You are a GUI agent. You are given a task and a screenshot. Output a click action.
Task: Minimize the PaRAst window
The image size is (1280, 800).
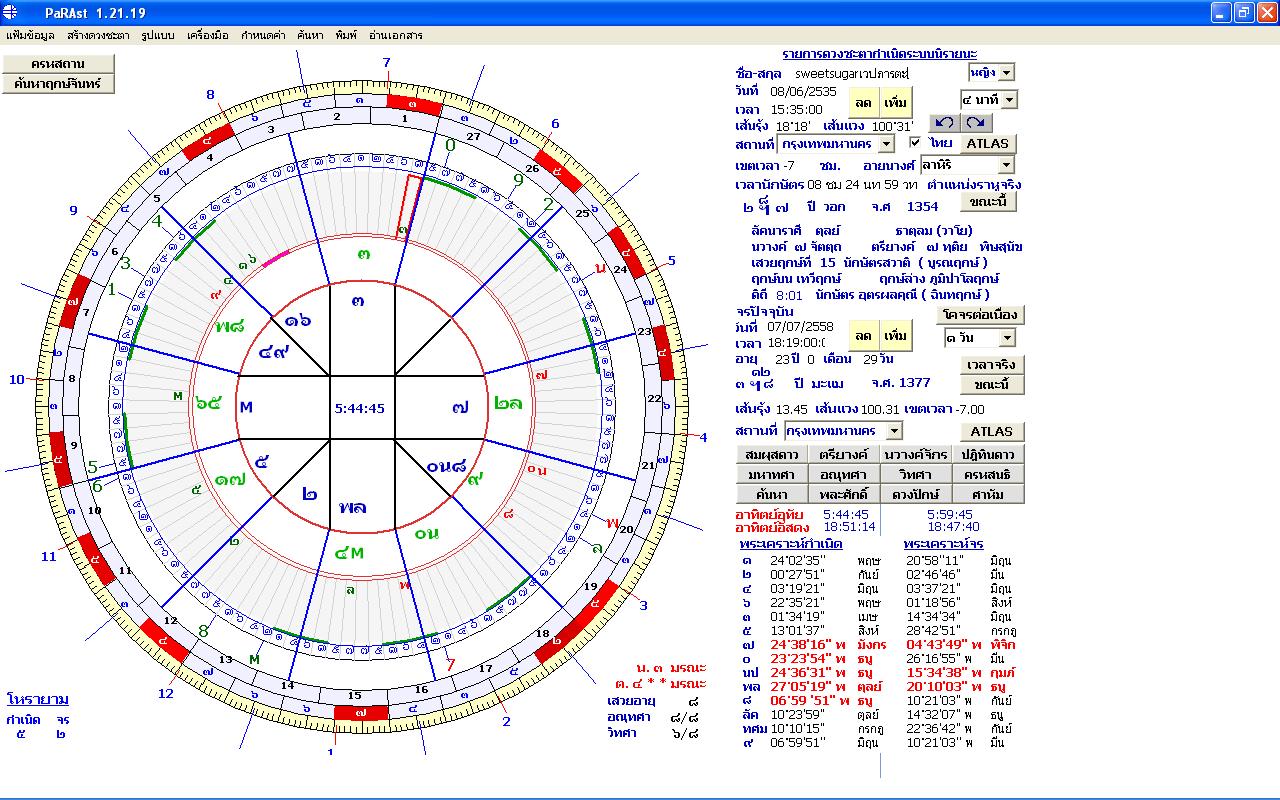[x=1221, y=12]
